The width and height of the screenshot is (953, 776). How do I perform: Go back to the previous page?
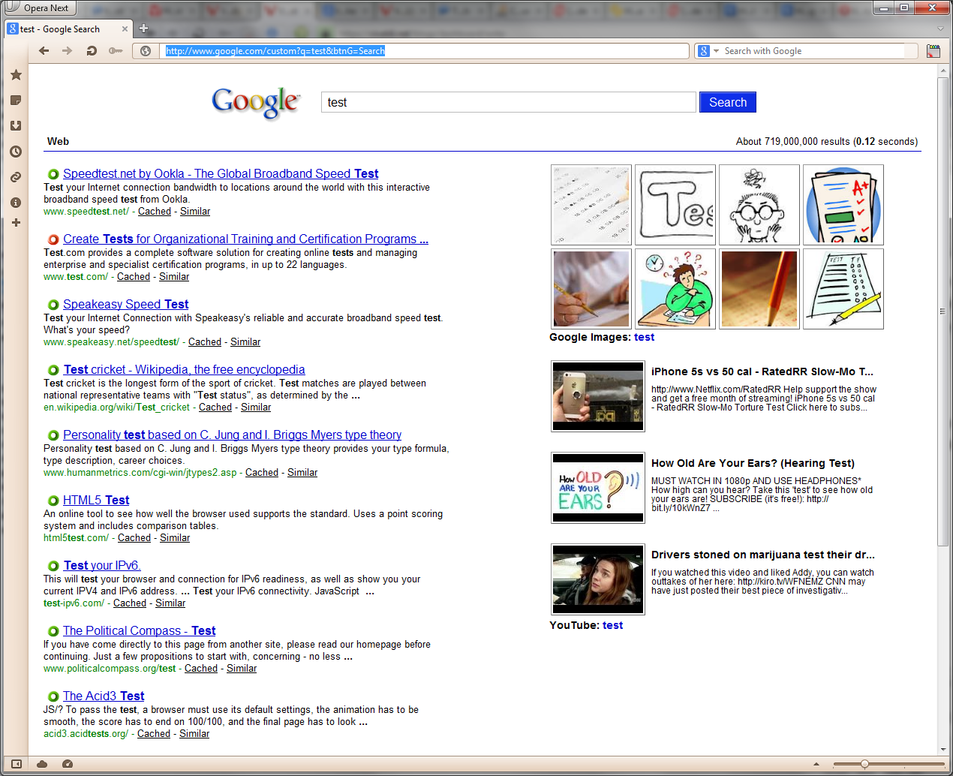pos(44,51)
